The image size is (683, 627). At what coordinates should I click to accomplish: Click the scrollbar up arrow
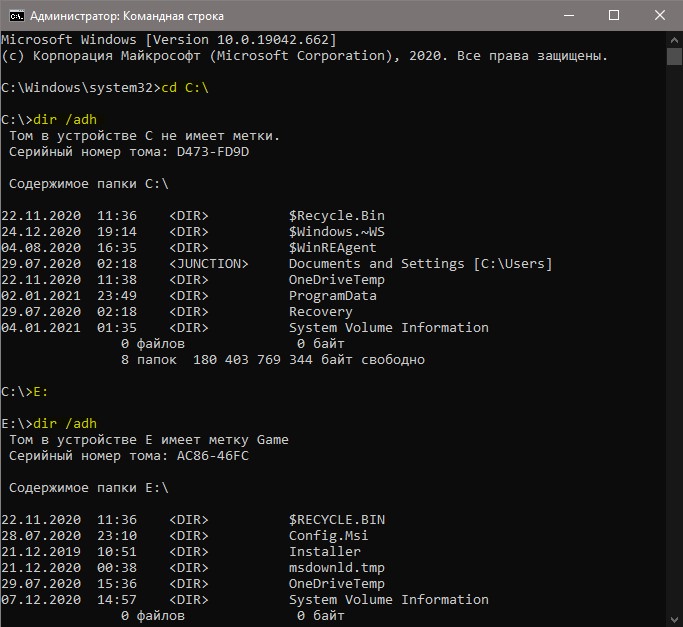click(674, 41)
